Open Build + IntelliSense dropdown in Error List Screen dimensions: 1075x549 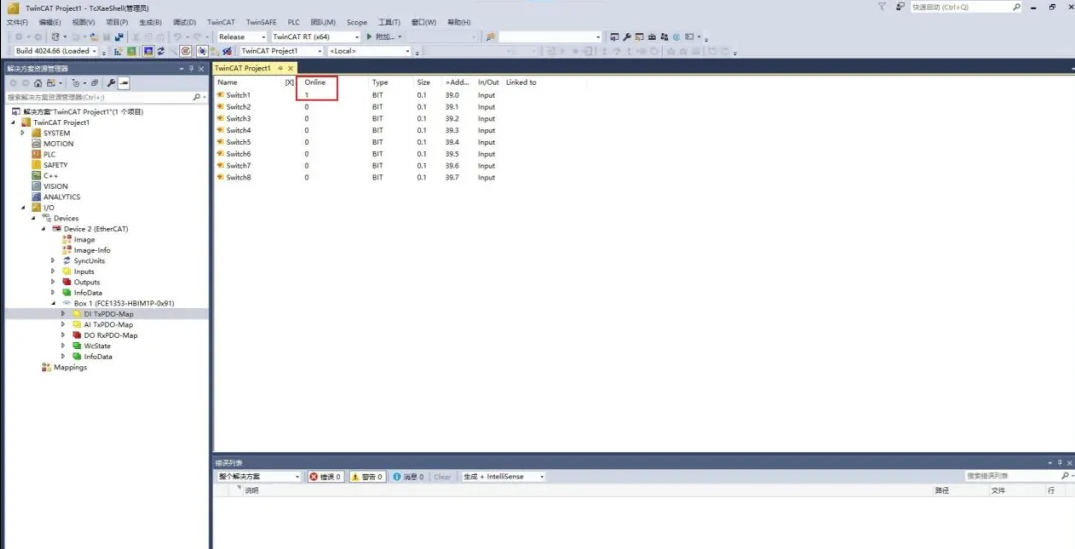coord(503,476)
